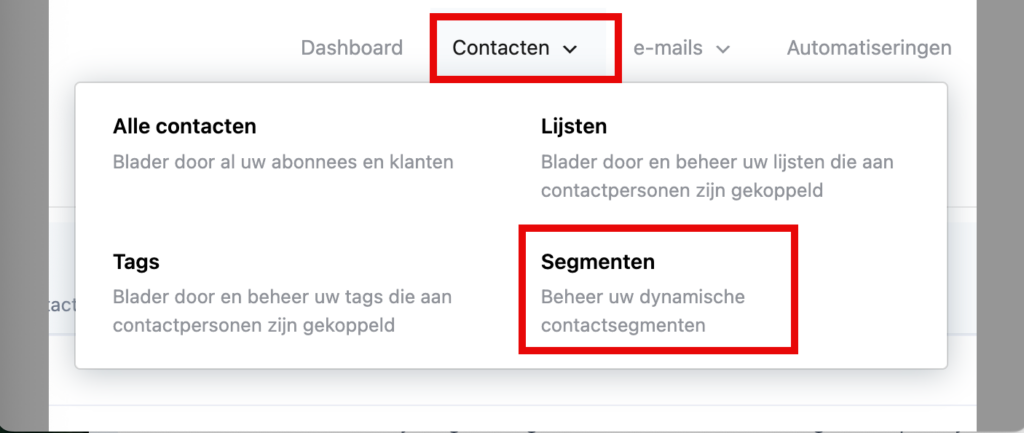Click 'Beheer uw dynamische contactsegmenten' description
Viewport: 1024px width, 433px height.
[642, 310]
